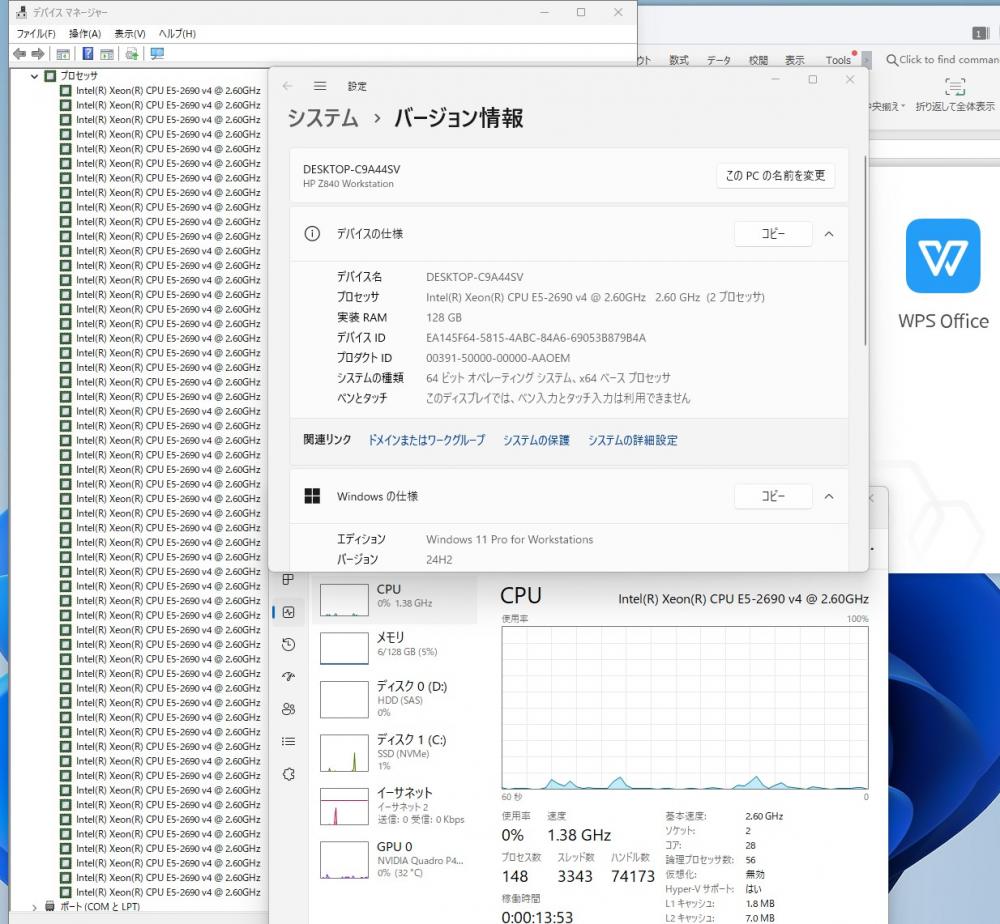This screenshot has height=924, width=1000.
Task: Click the Windows logo beside Windows の仕様
Action: pyautogui.click(x=312, y=496)
